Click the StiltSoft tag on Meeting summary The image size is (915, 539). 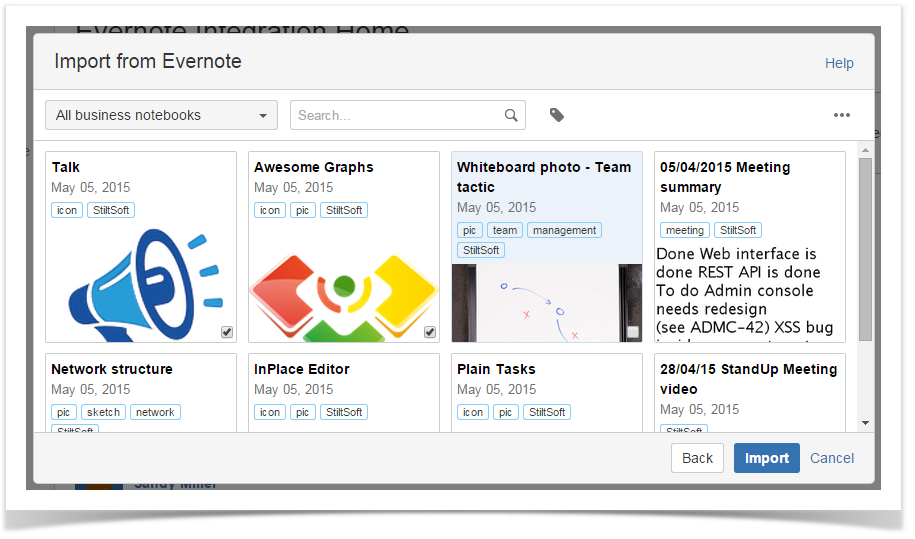point(738,230)
